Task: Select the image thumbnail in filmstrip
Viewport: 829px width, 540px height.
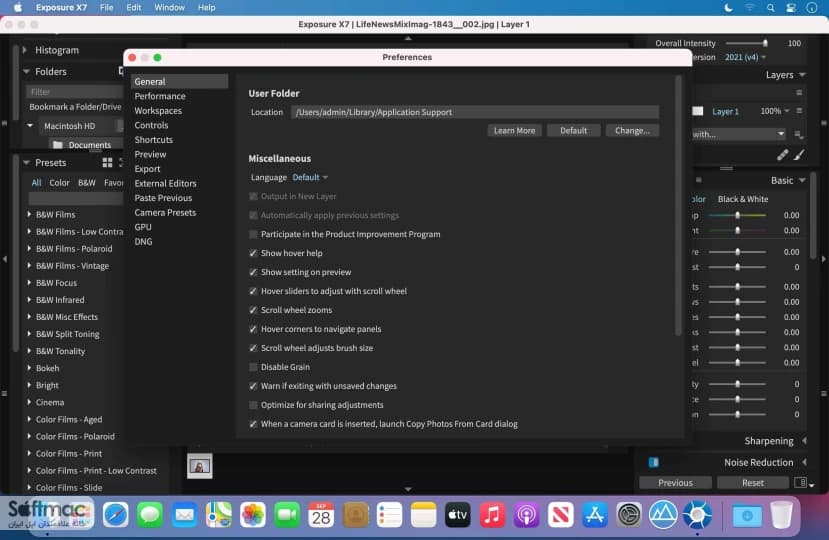Action: tap(200, 466)
